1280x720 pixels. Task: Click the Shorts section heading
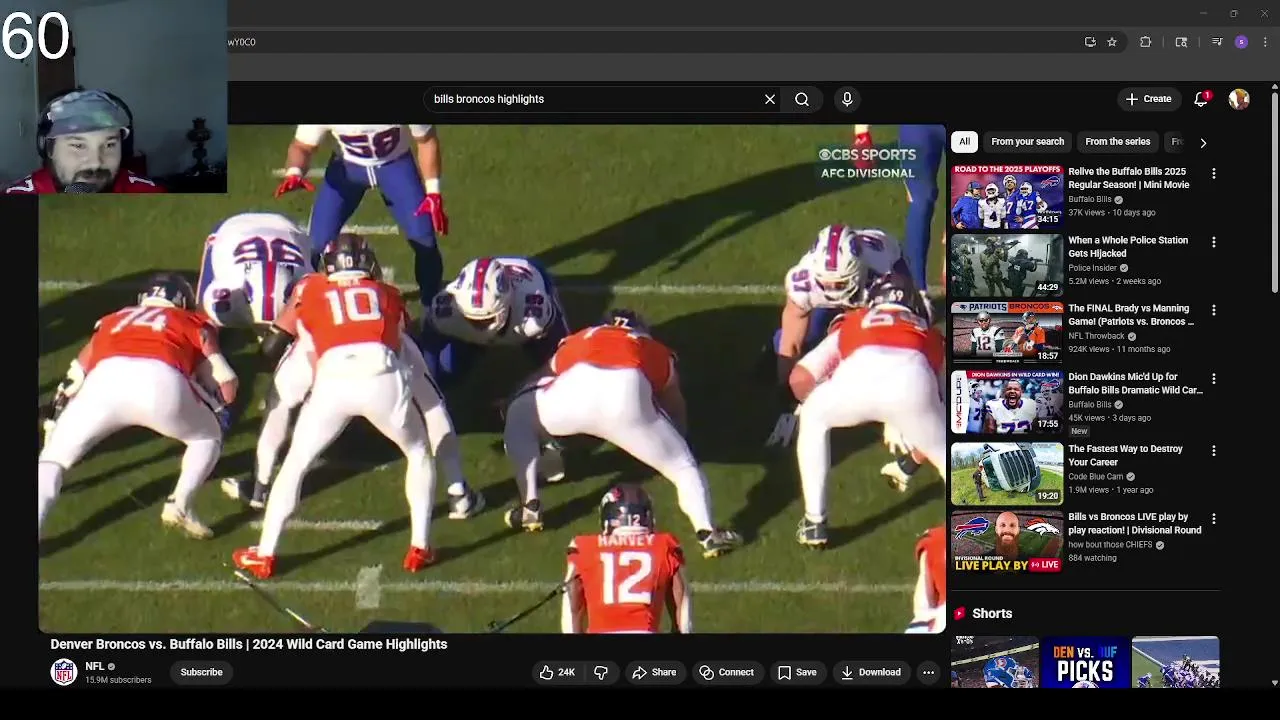pyautogui.click(x=992, y=613)
